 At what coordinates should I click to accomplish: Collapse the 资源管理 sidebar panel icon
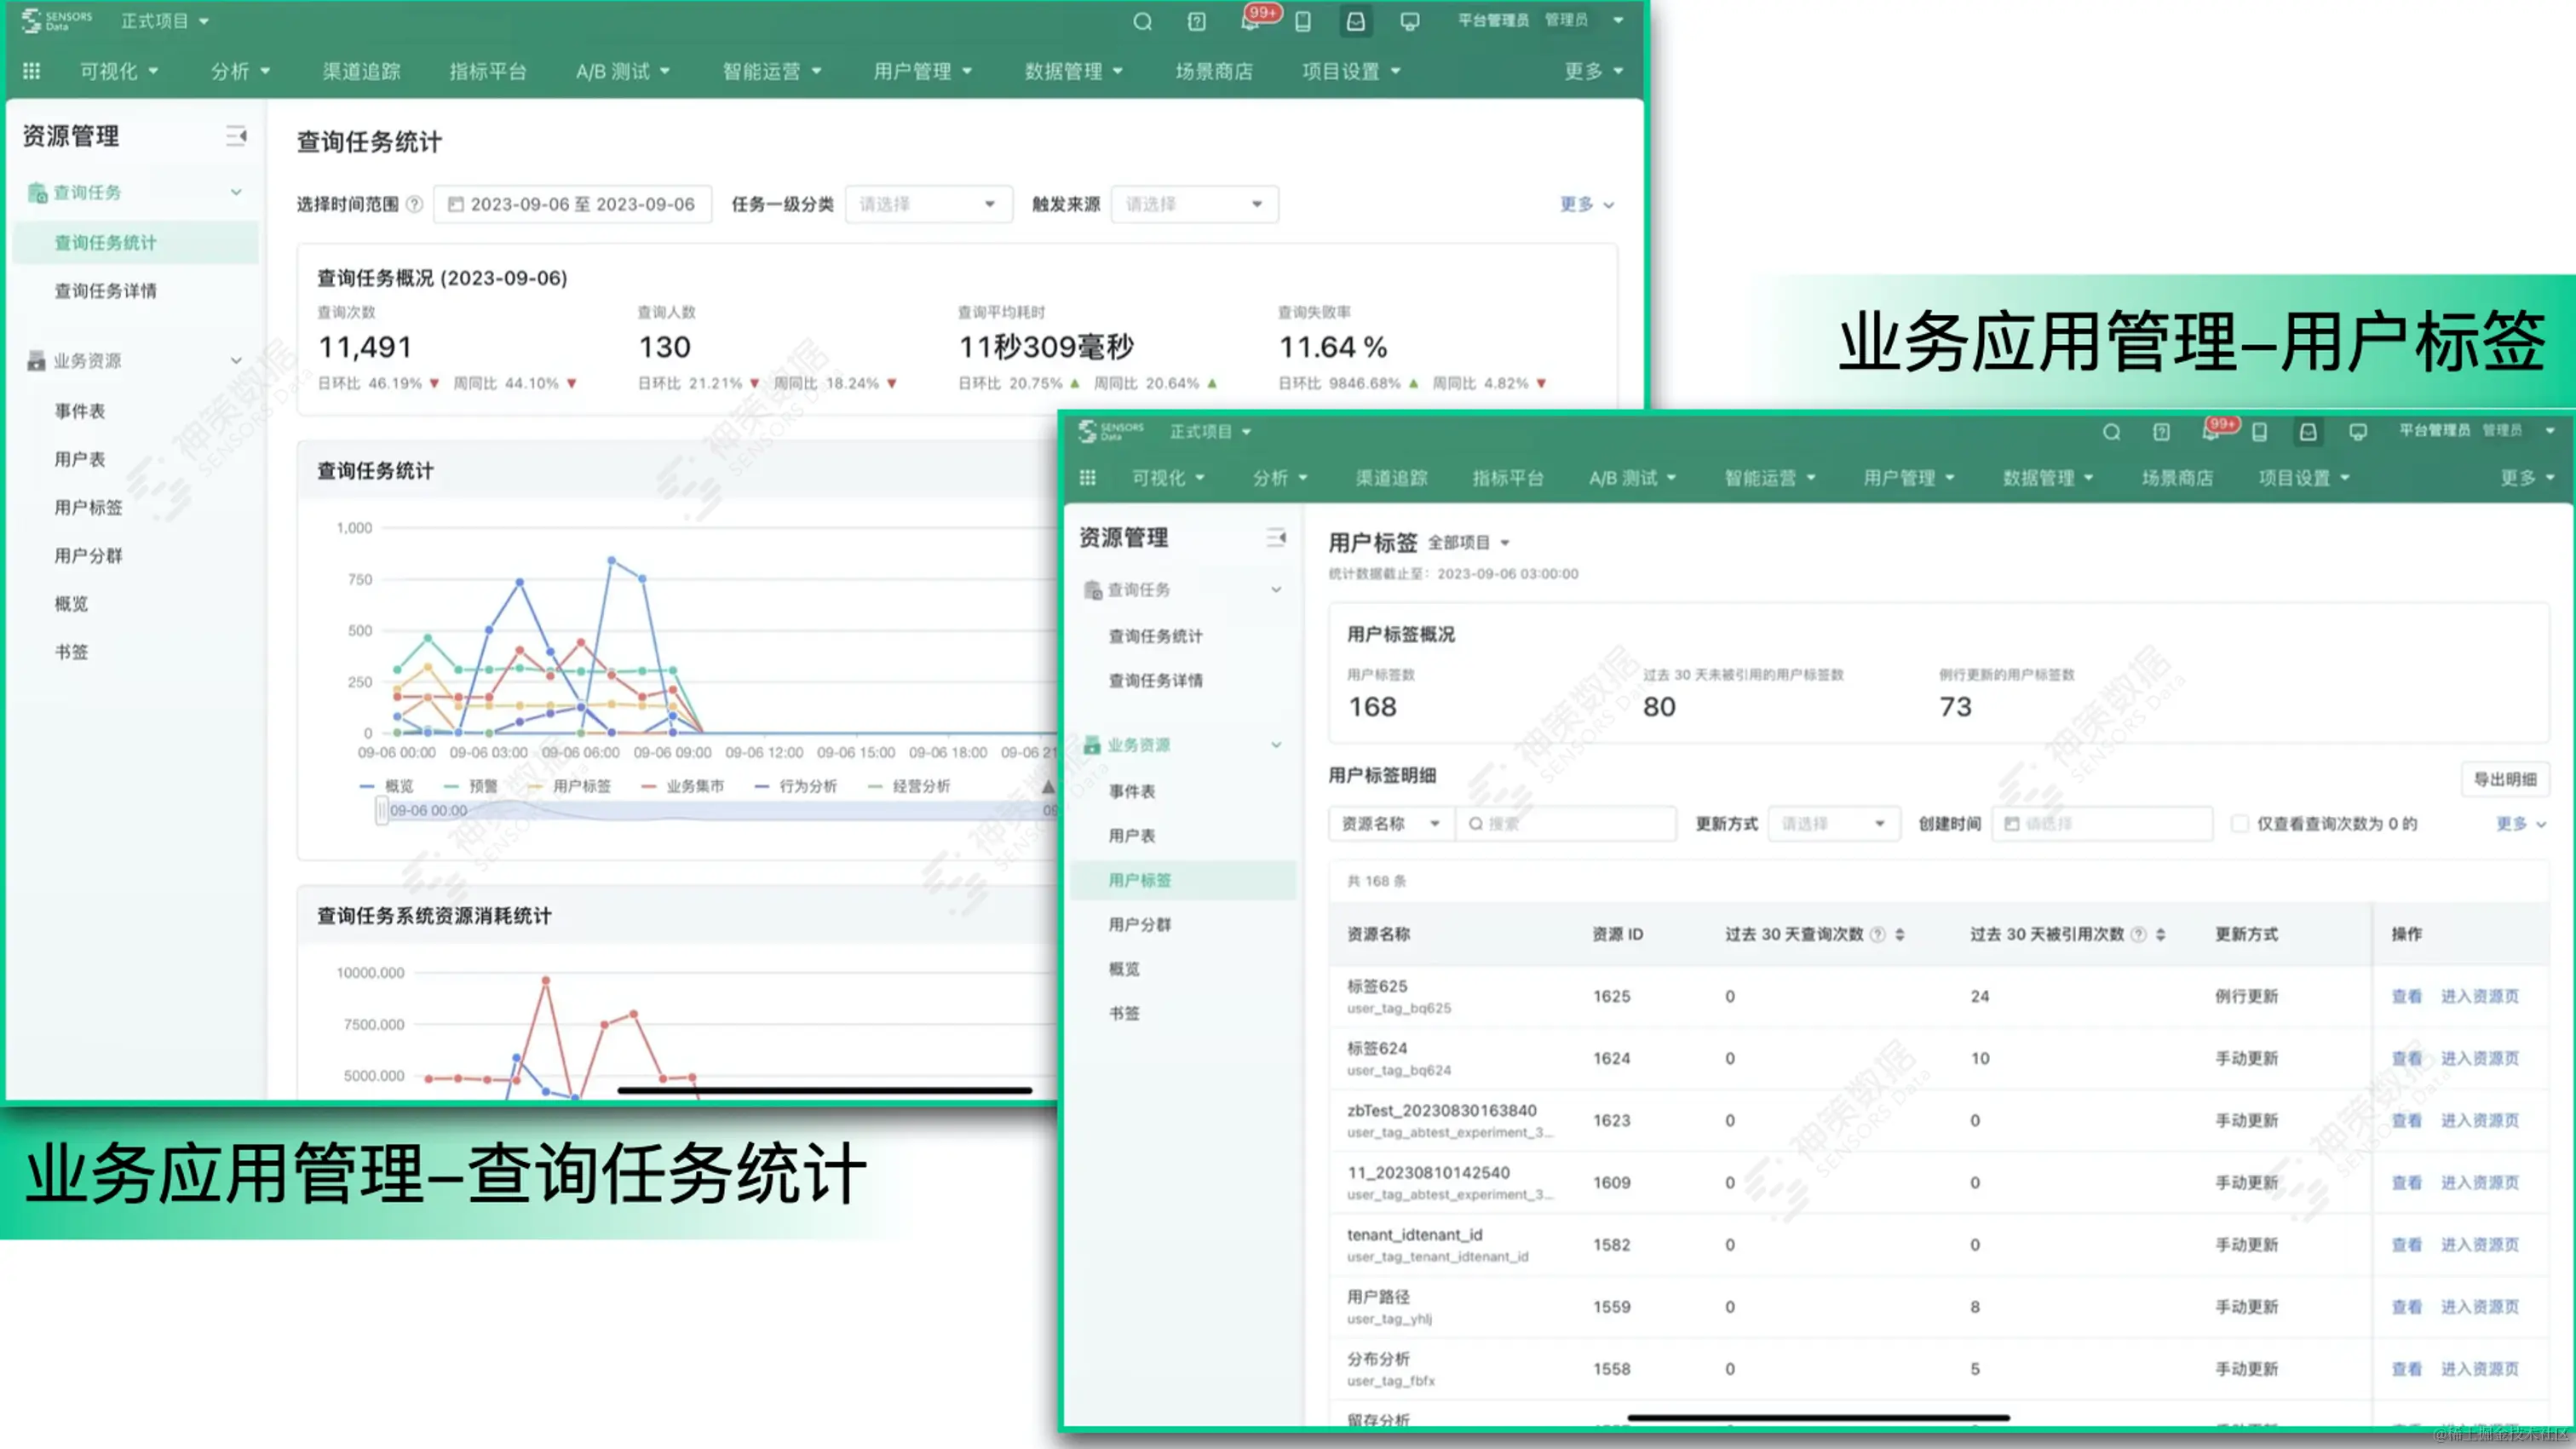236,136
